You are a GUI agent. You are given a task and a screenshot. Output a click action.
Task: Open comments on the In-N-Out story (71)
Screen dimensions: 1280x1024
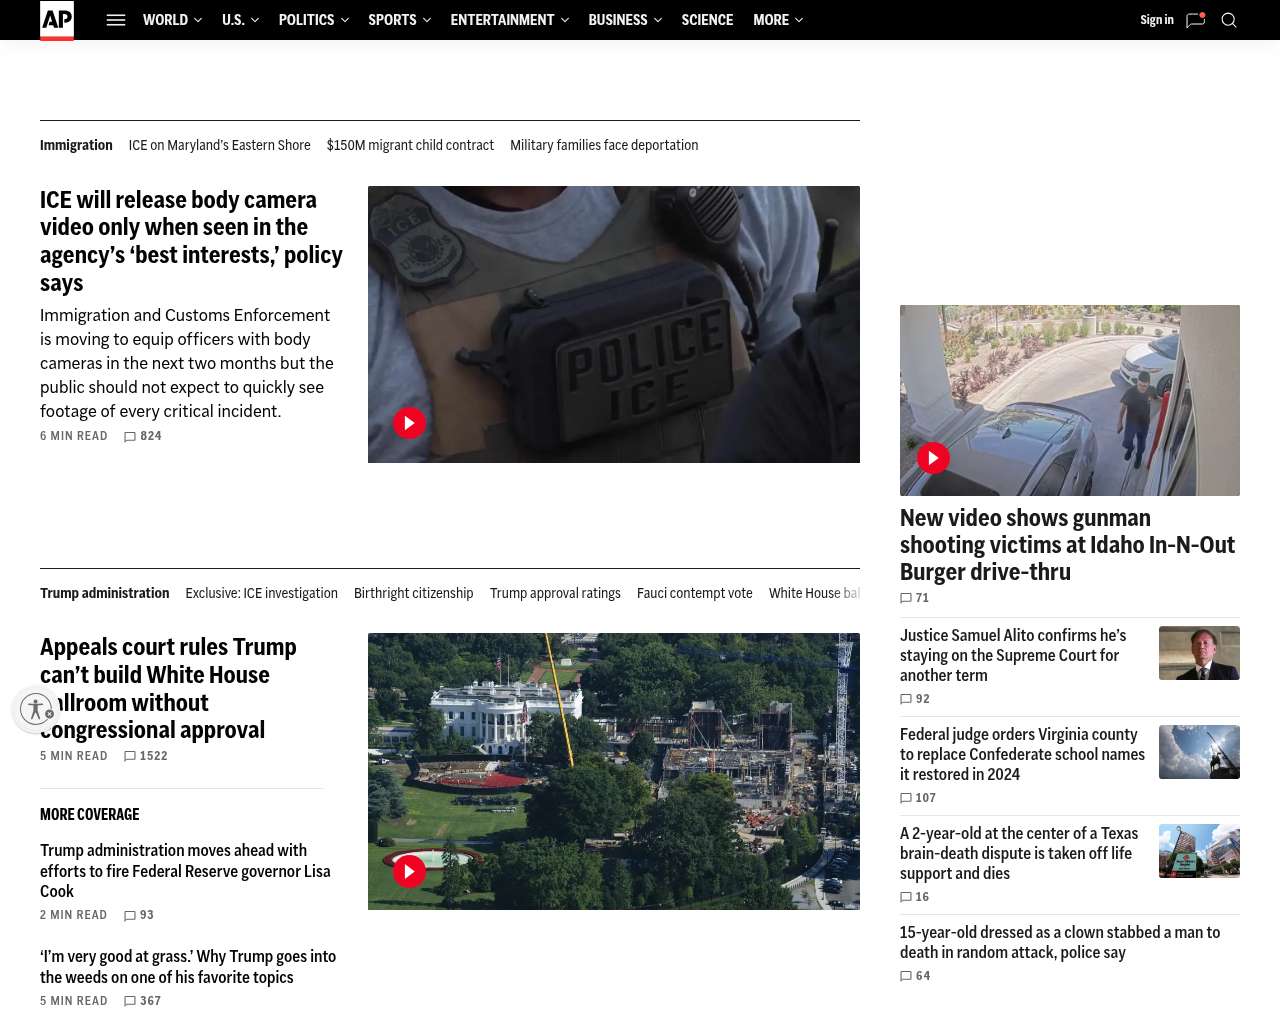(x=915, y=598)
